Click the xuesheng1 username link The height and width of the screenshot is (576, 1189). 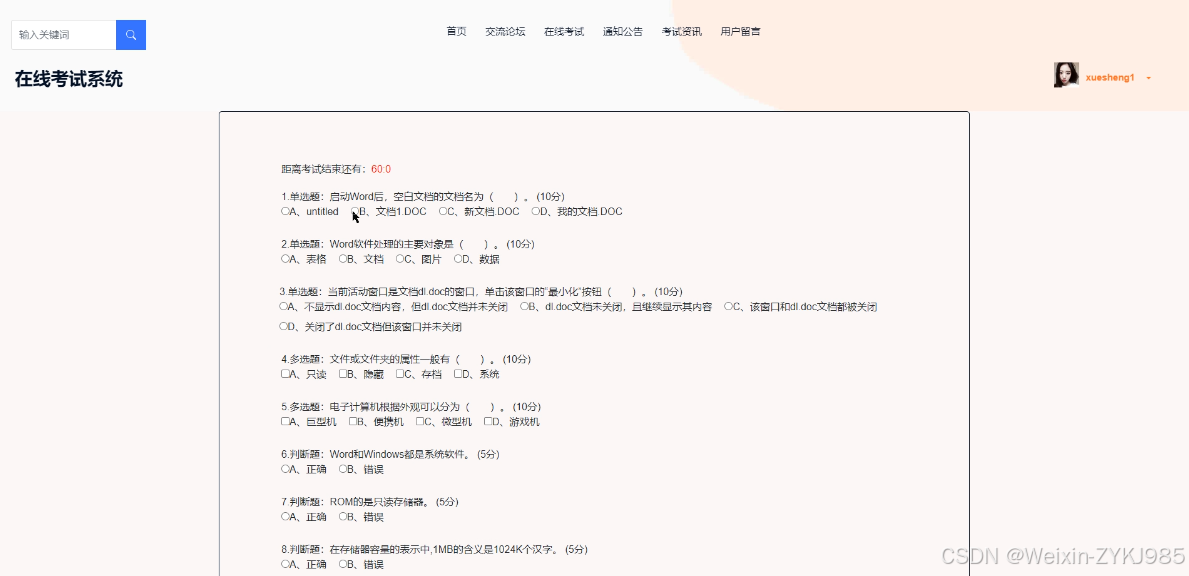pos(1110,78)
